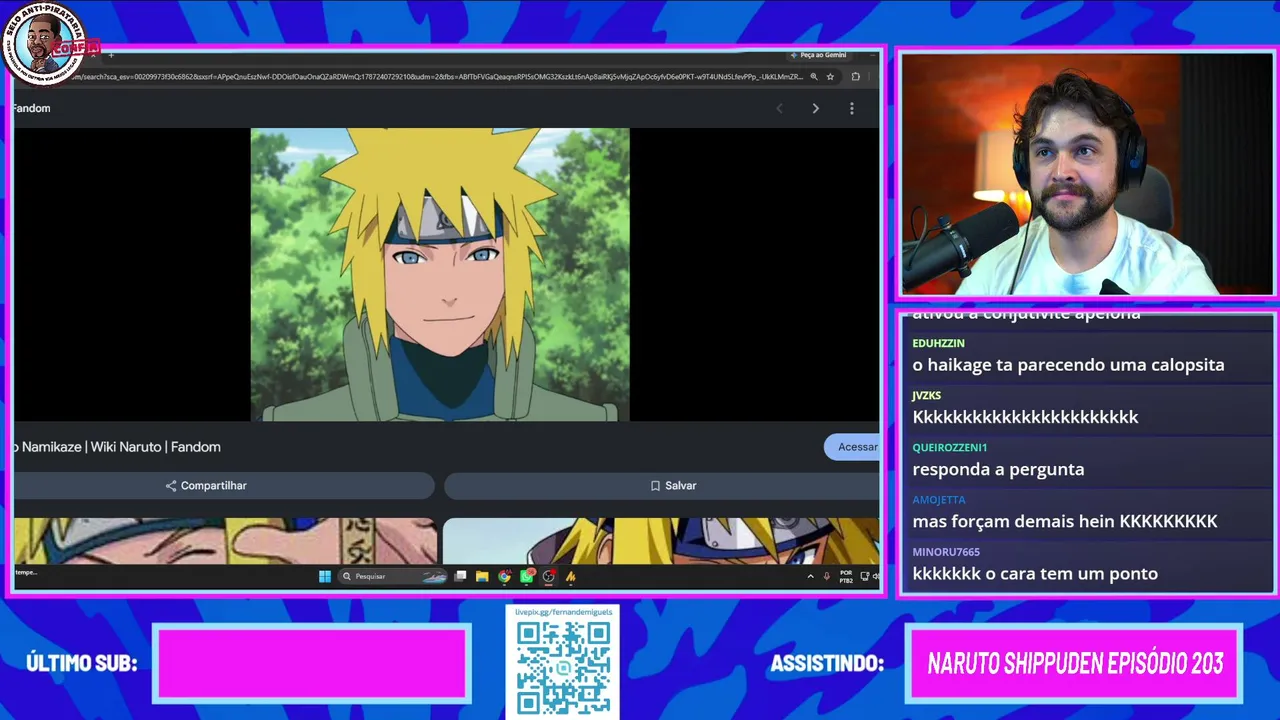Open the new tab plus button
This screenshot has width=1280, height=720.
click(110, 55)
